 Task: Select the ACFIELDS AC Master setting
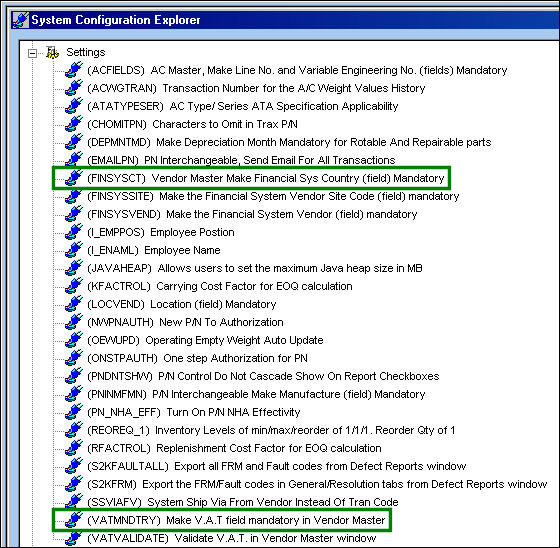point(297,70)
